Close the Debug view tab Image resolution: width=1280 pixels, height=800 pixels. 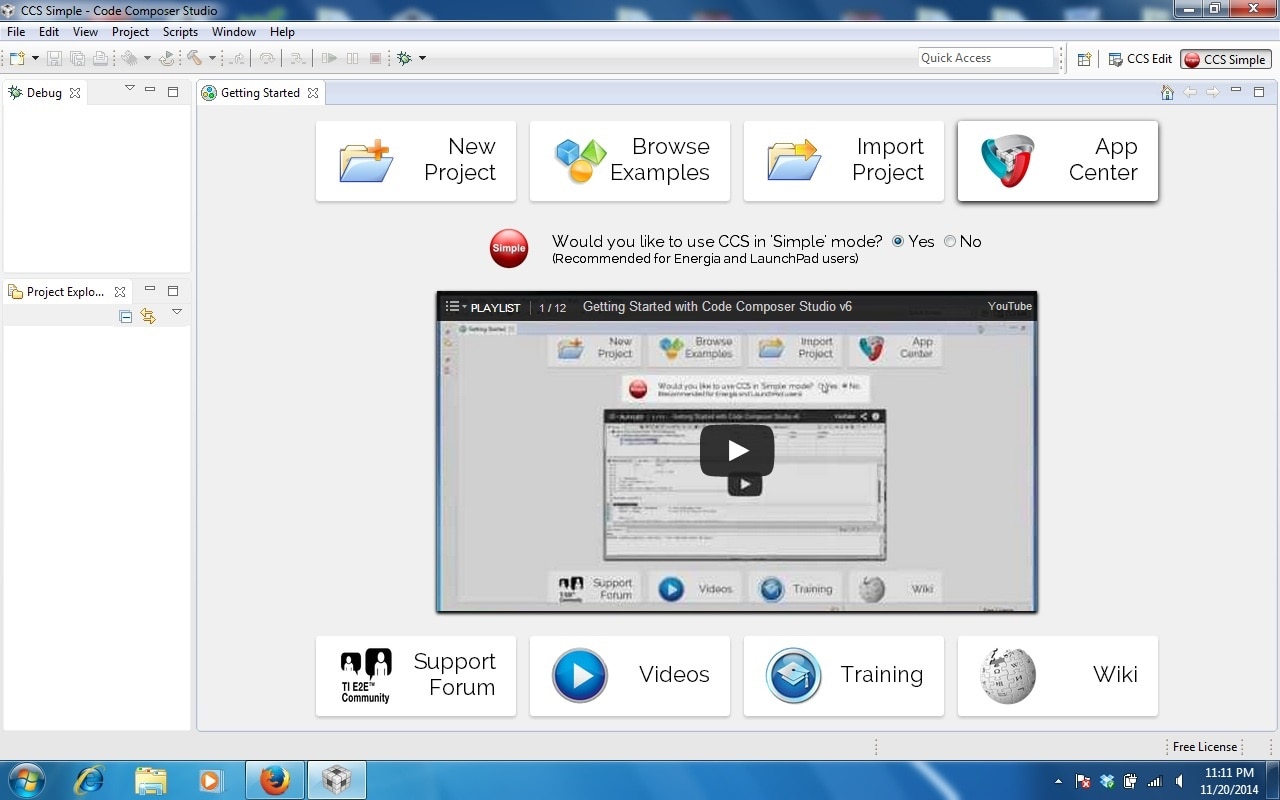[75, 93]
